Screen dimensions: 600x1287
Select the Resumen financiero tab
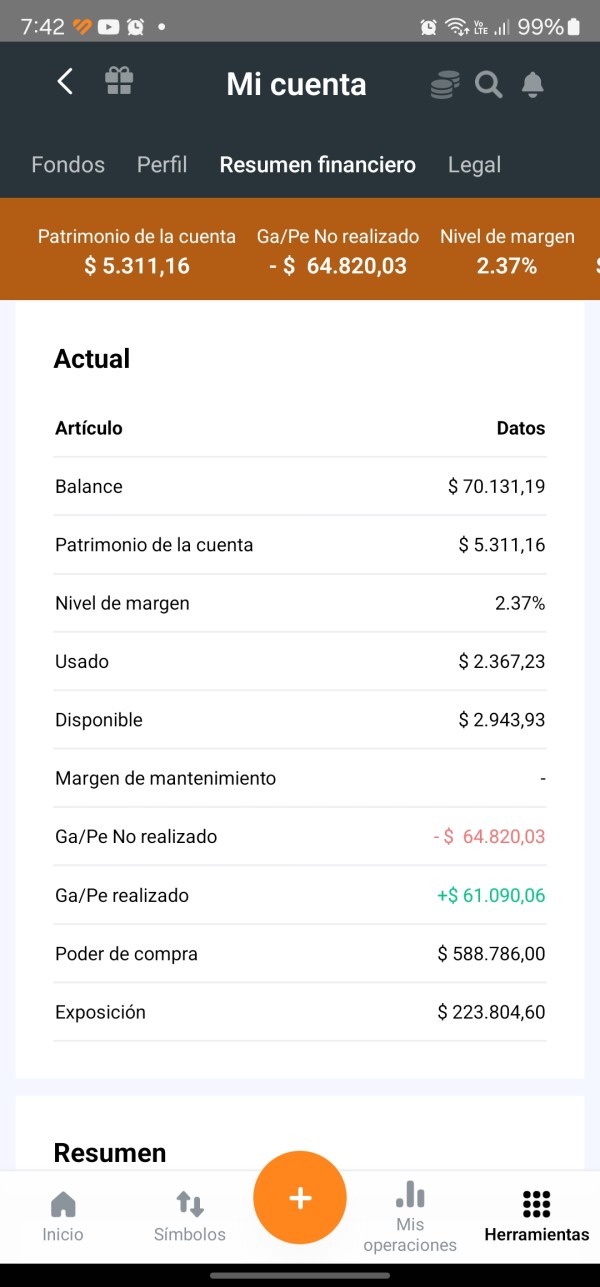317,165
